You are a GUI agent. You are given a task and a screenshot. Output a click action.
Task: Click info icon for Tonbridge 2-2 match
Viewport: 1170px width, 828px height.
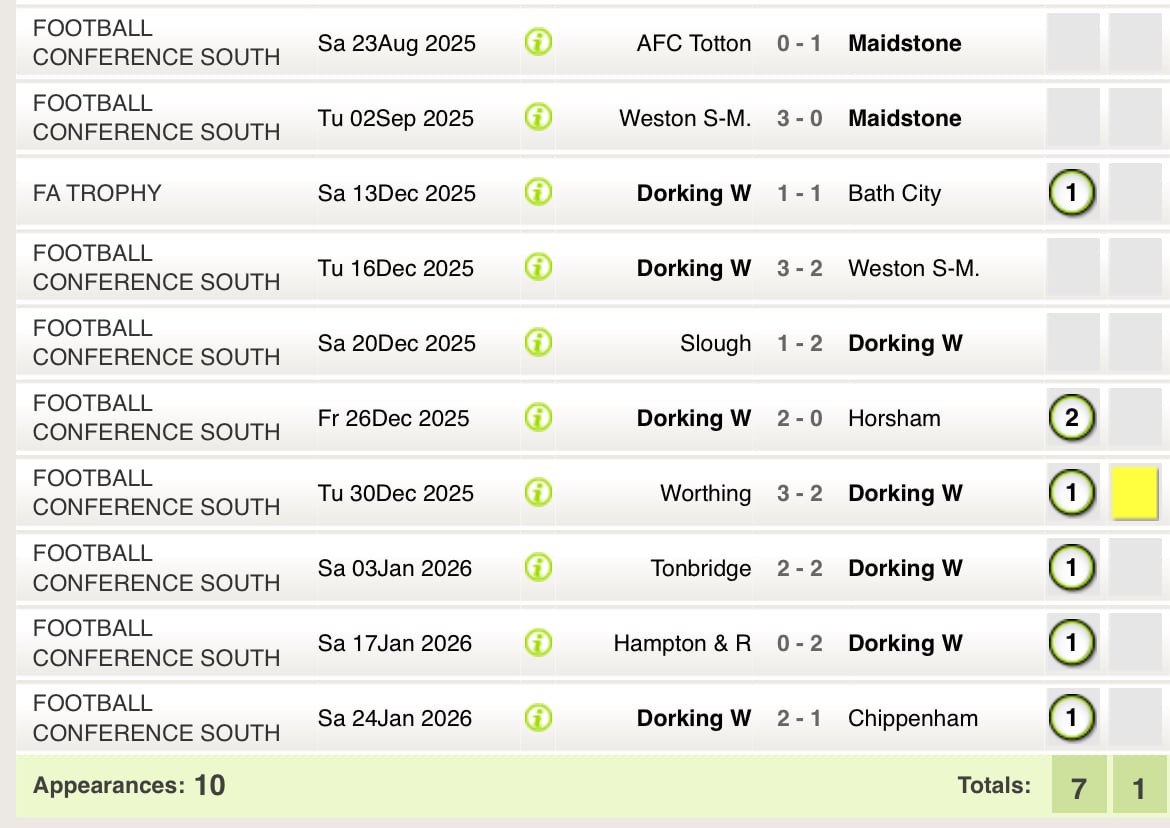[x=538, y=568]
